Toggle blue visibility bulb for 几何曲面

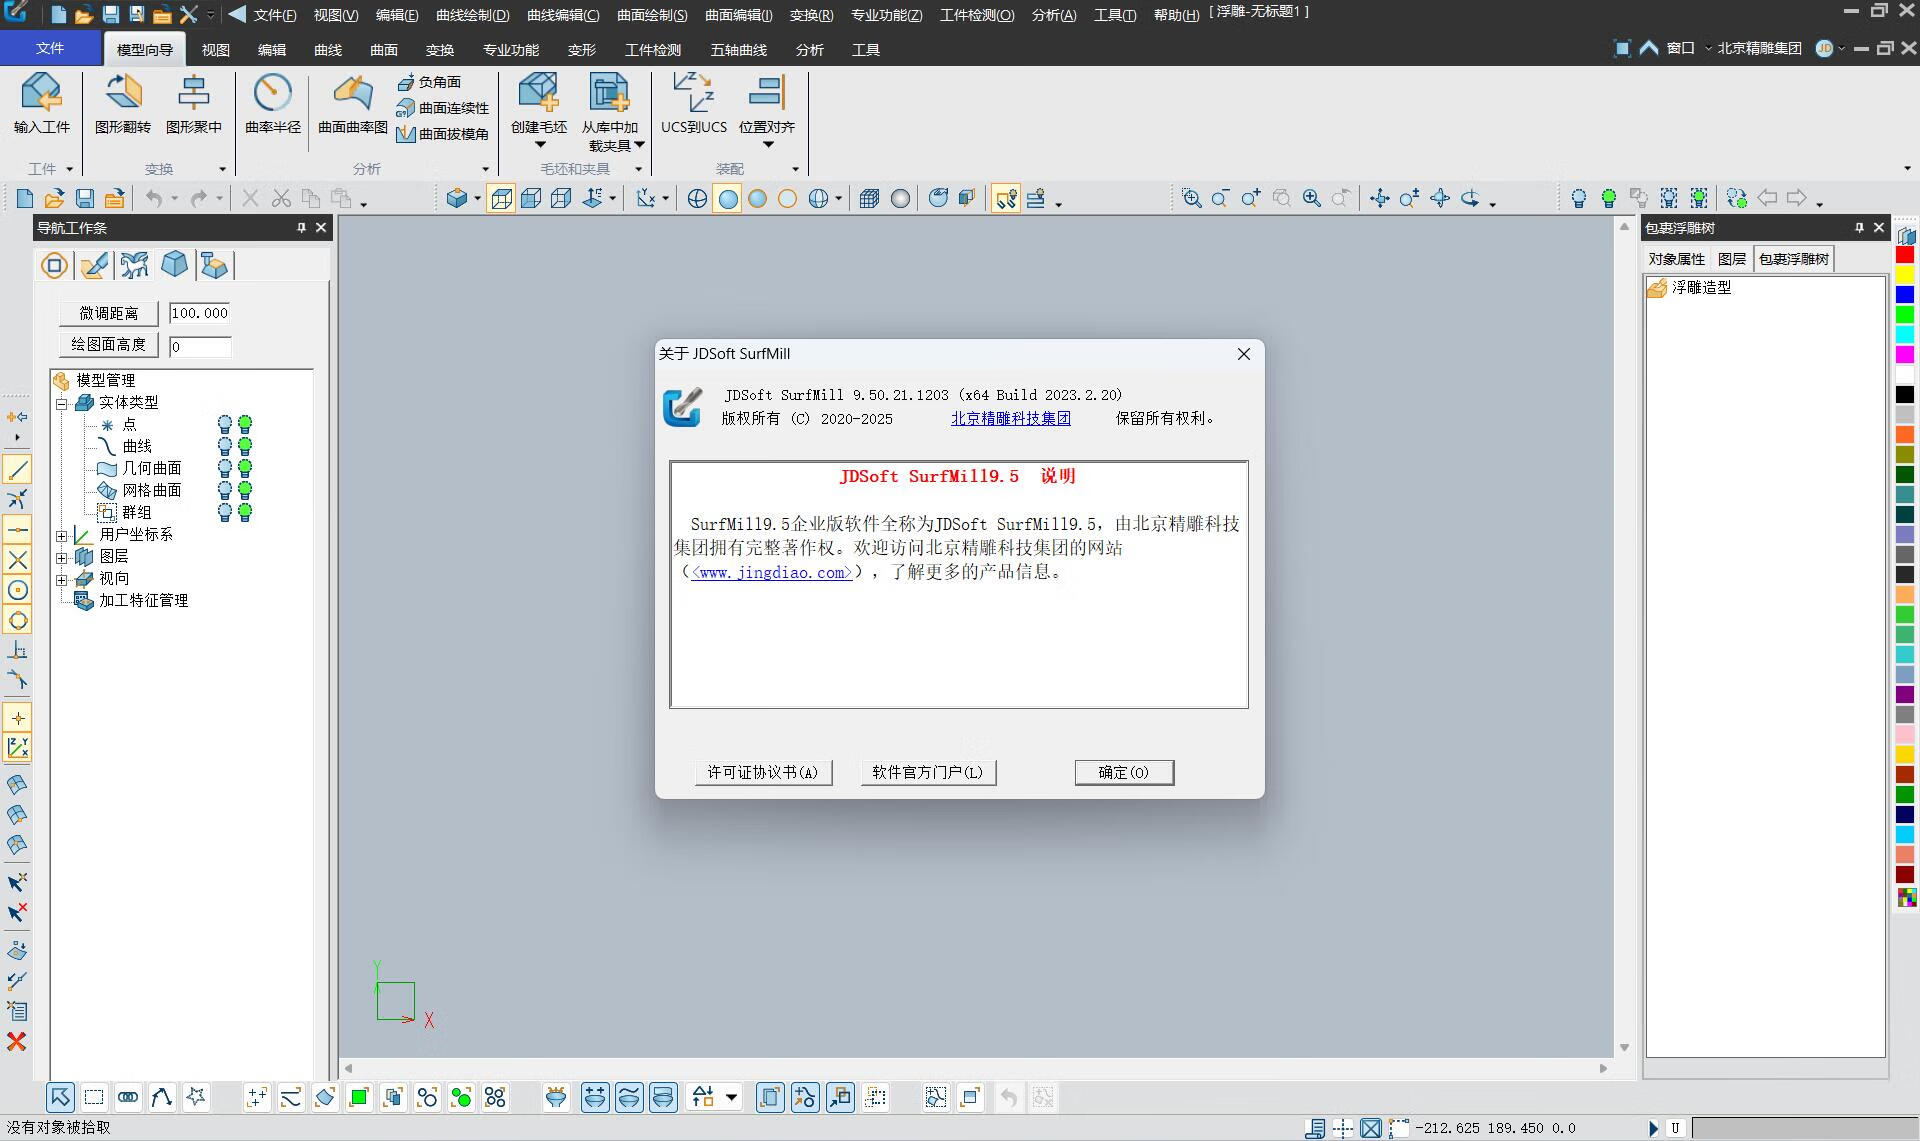click(x=225, y=468)
